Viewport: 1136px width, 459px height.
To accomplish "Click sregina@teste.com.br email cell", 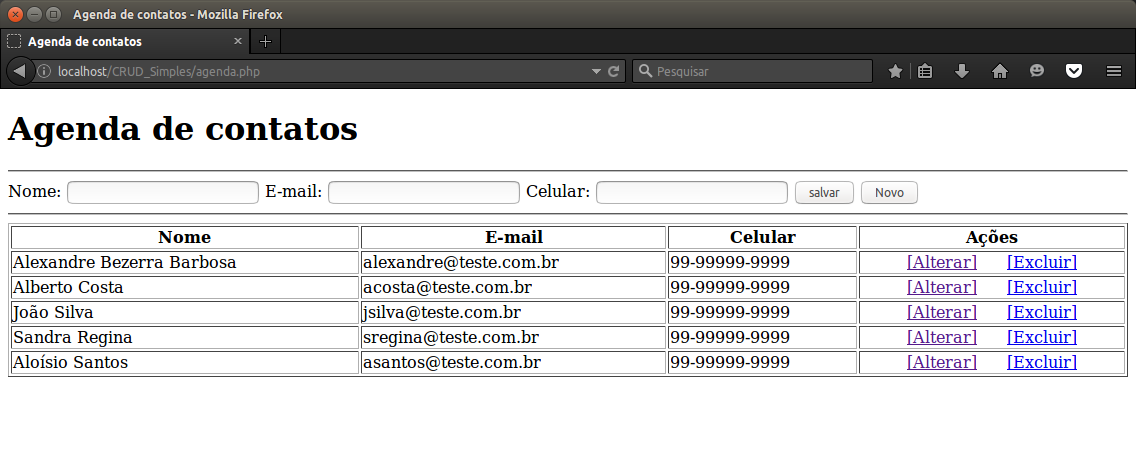I will pos(514,337).
